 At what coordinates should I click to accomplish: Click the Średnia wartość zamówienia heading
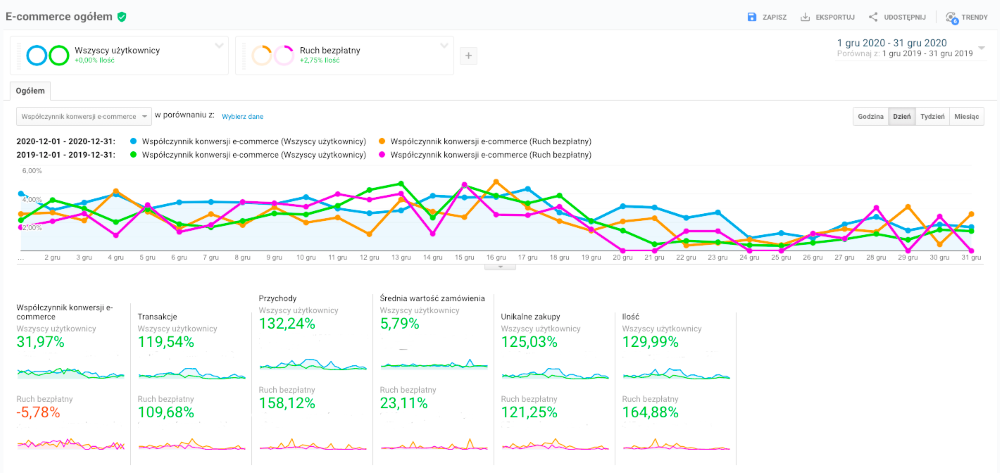[x=432, y=297]
